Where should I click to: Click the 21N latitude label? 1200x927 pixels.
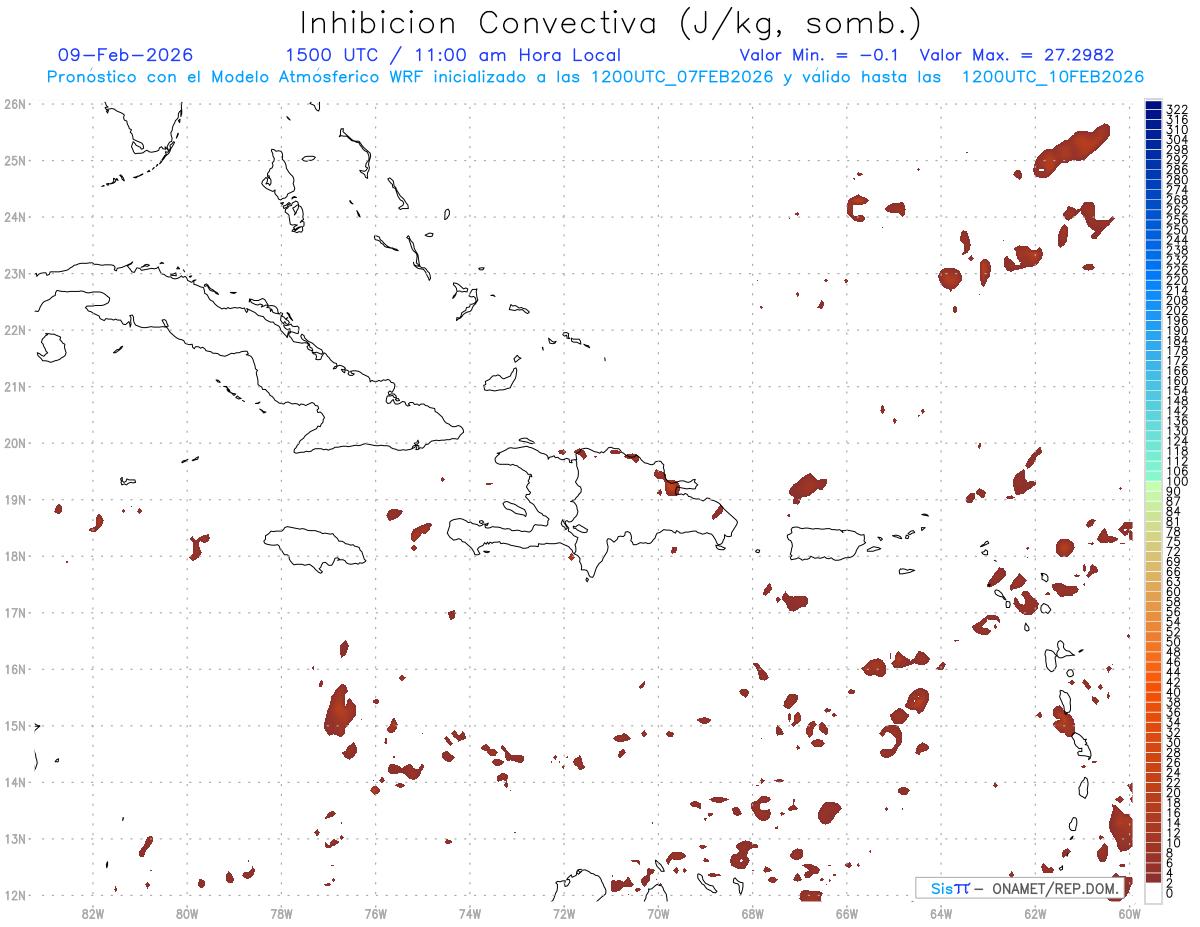(x=14, y=386)
